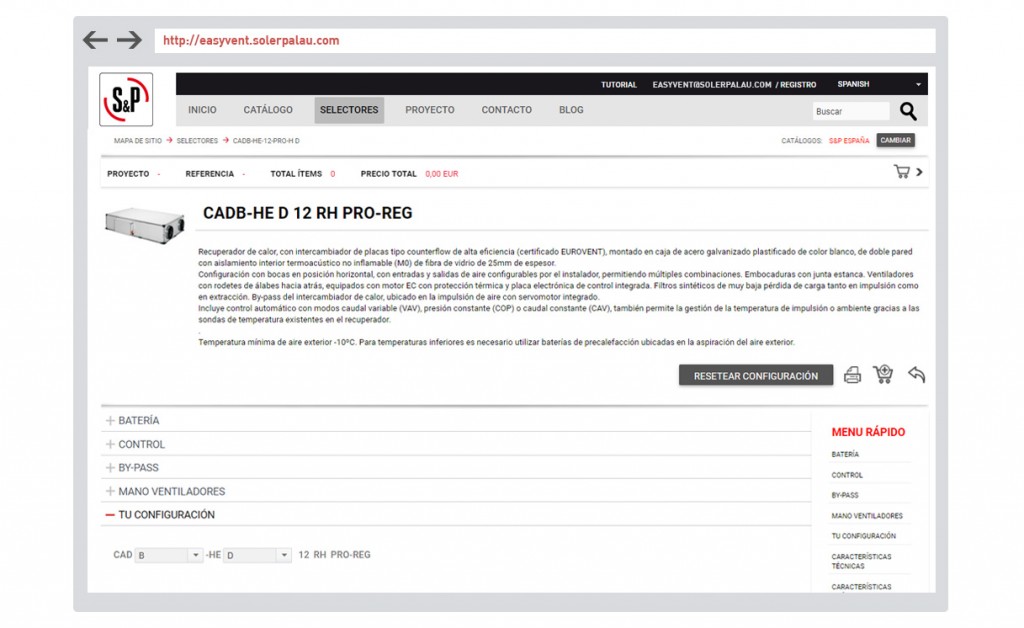Click the S&P logo

126,99
